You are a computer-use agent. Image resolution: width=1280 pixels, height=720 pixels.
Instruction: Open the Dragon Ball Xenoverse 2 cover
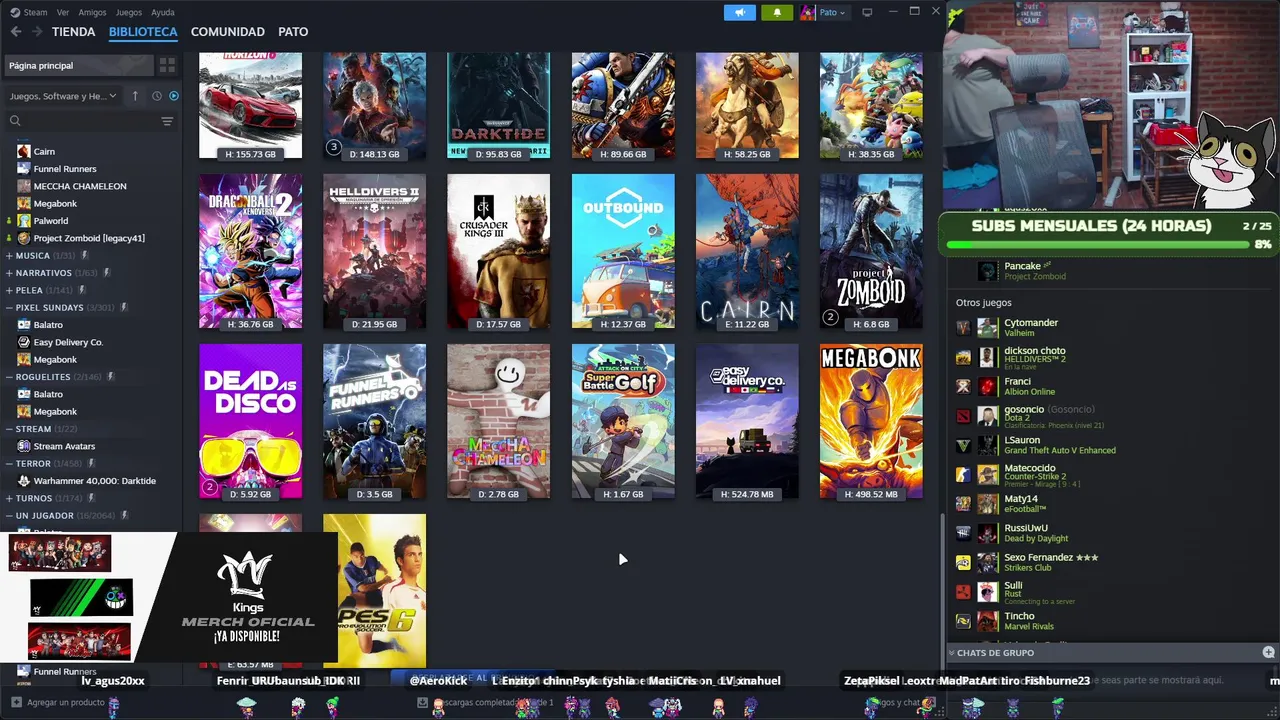250,251
